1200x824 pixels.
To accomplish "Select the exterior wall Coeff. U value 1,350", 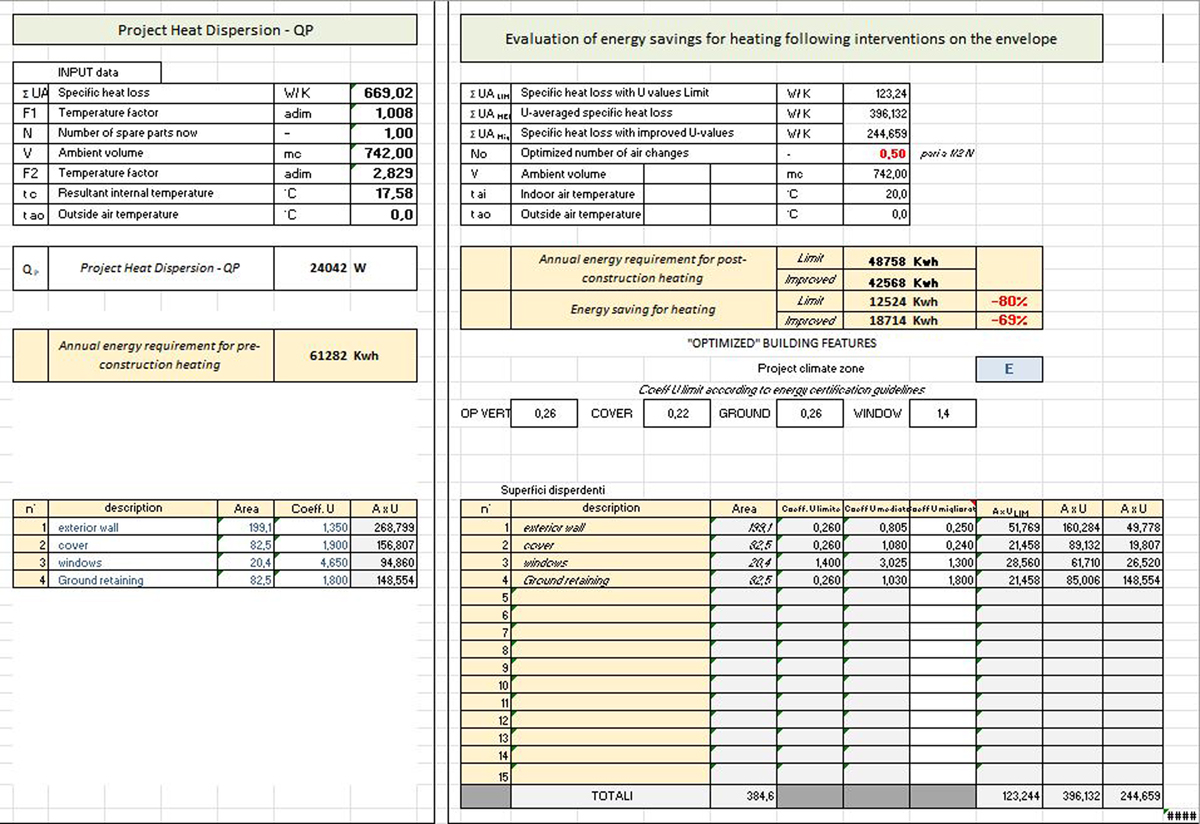I will click(x=312, y=527).
